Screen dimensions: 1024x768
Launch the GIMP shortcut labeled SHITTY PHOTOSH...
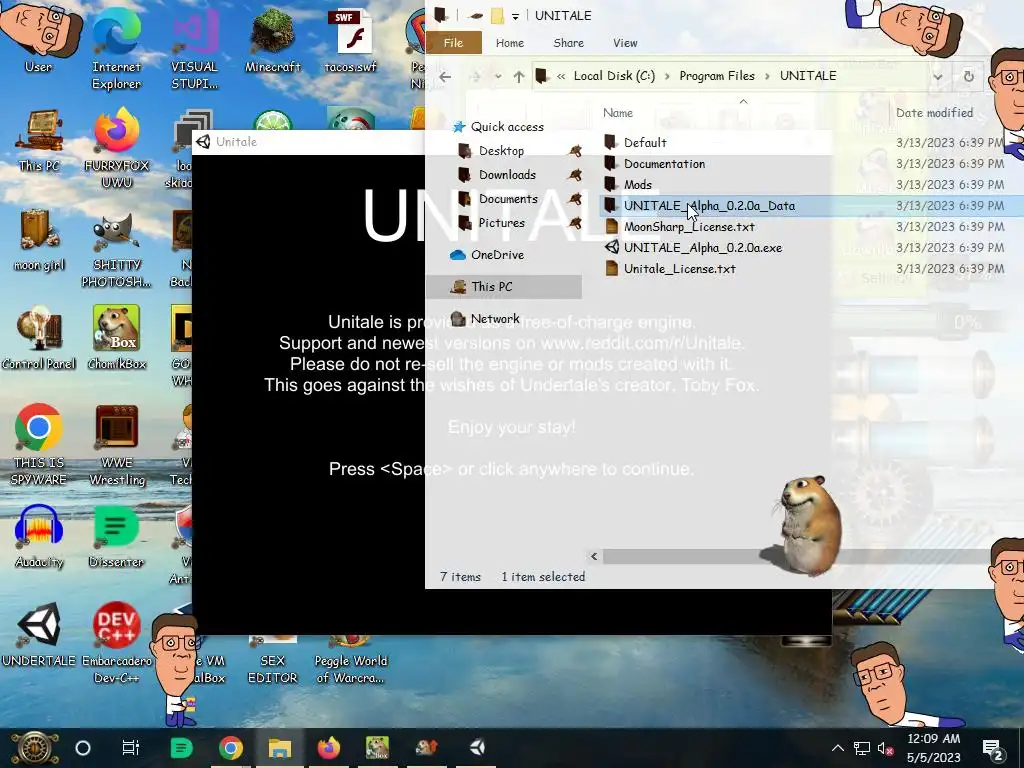point(116,249)
